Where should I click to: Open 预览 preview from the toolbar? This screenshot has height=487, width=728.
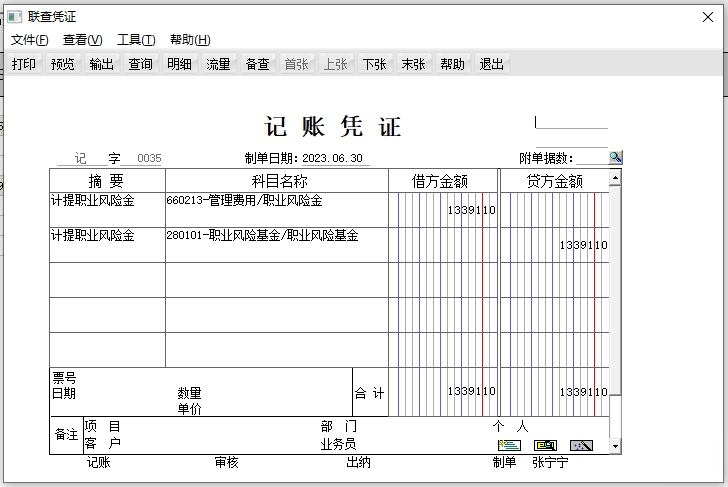pyautogui.click(x=63, y=64)
